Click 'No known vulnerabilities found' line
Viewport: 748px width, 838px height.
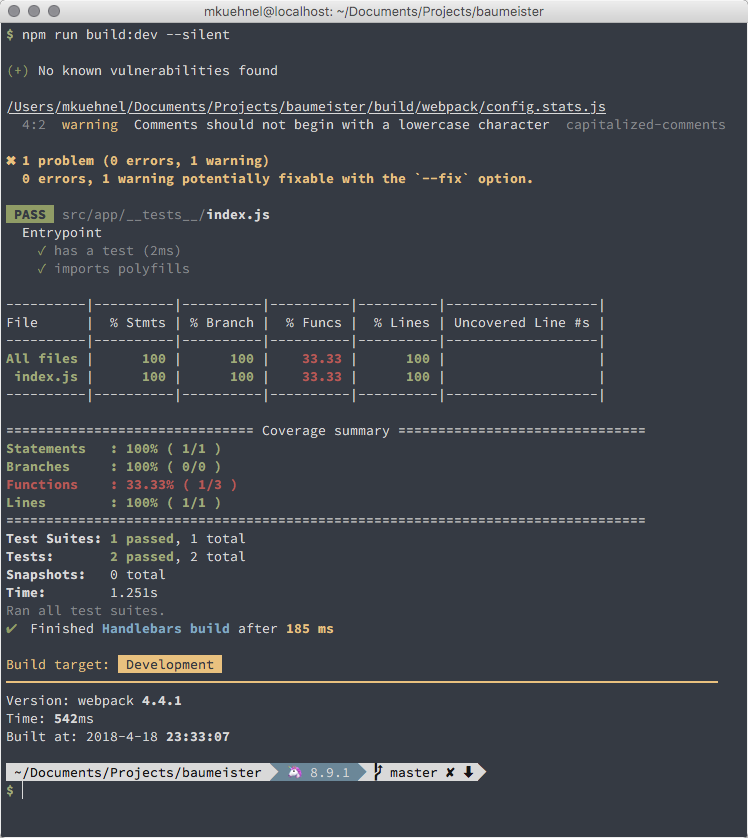click(x=158, y=71)
